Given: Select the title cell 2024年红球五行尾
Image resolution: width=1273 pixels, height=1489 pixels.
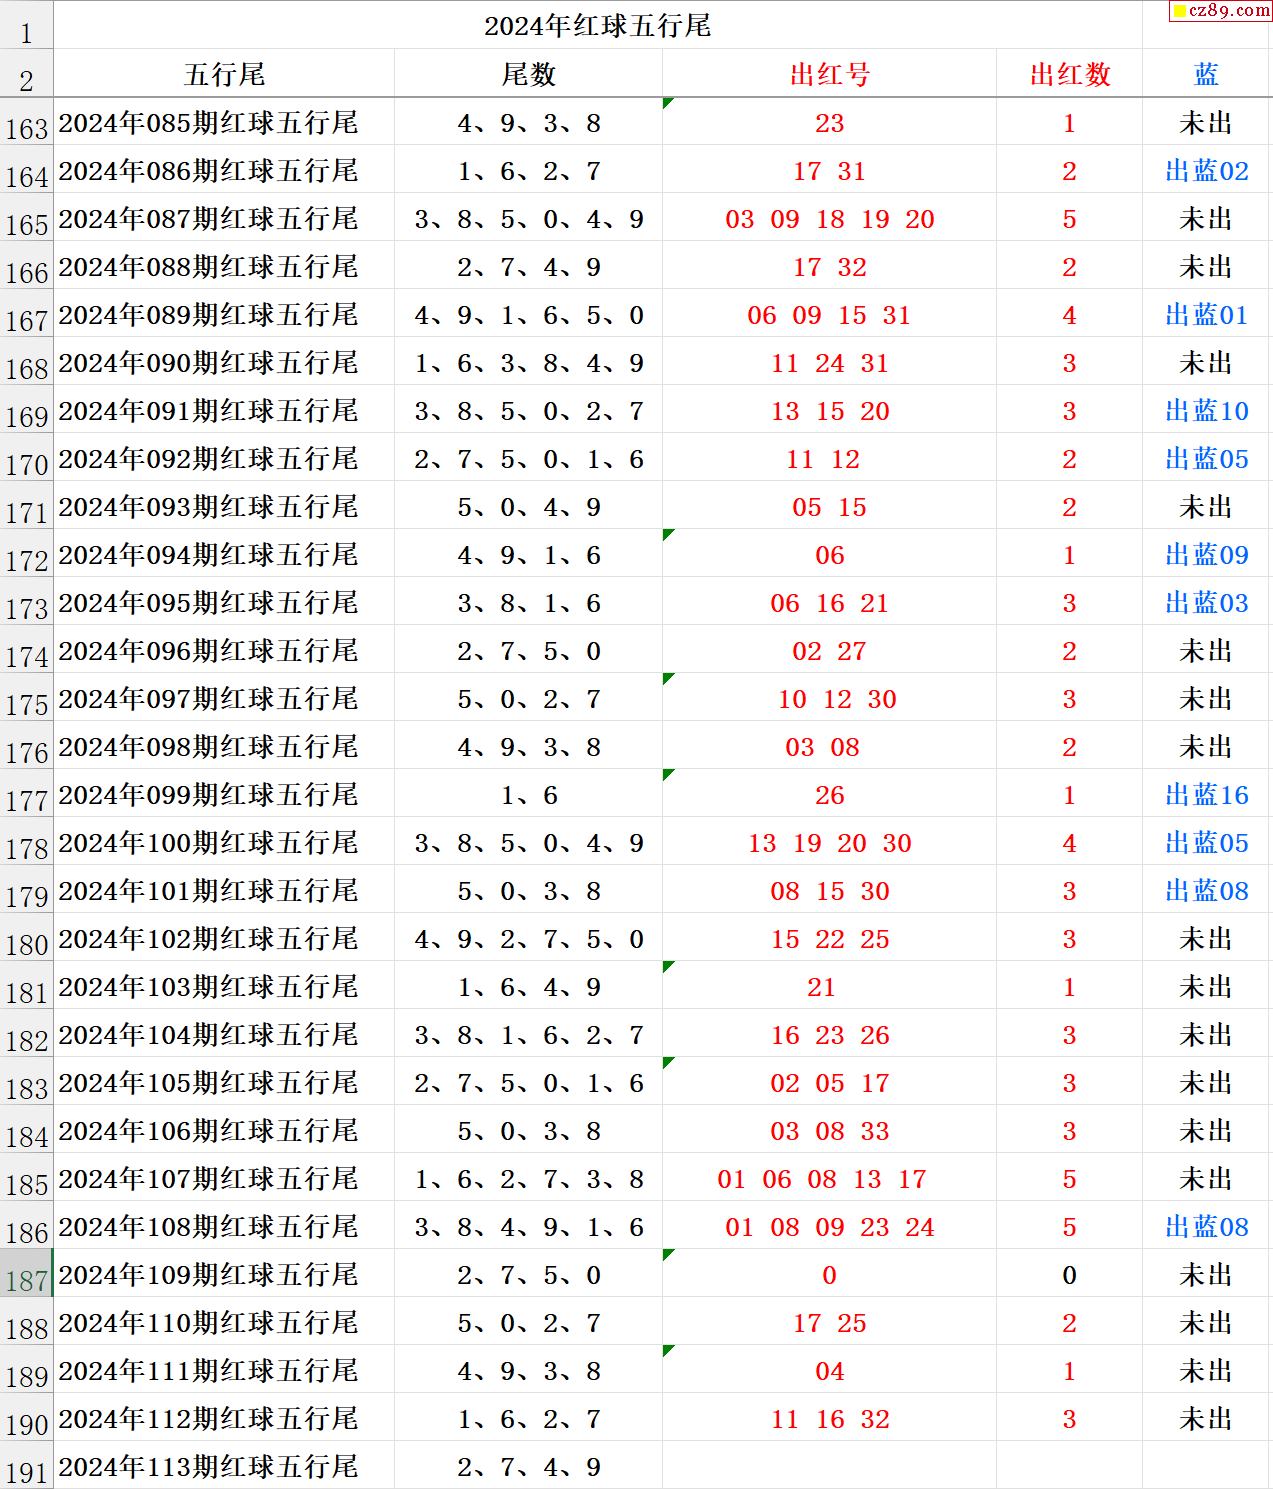Looking at the screenshot, I should coord(598,25).
